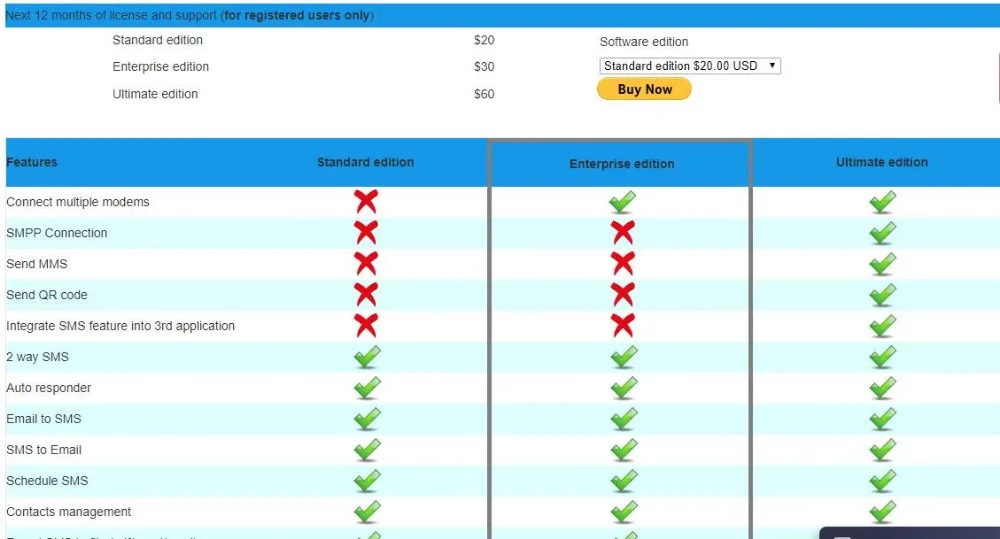Click green check for Integrate SMS feature Ultimate
The width and height of the screenshot is (1000, 539).
click(x=883, y=325)
